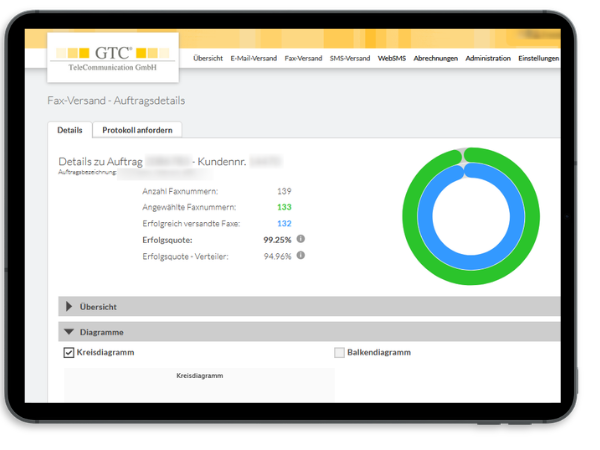Open the Übersicht menu in navigation bar
This screenshot has width=600, height=450.
[208, 59]
